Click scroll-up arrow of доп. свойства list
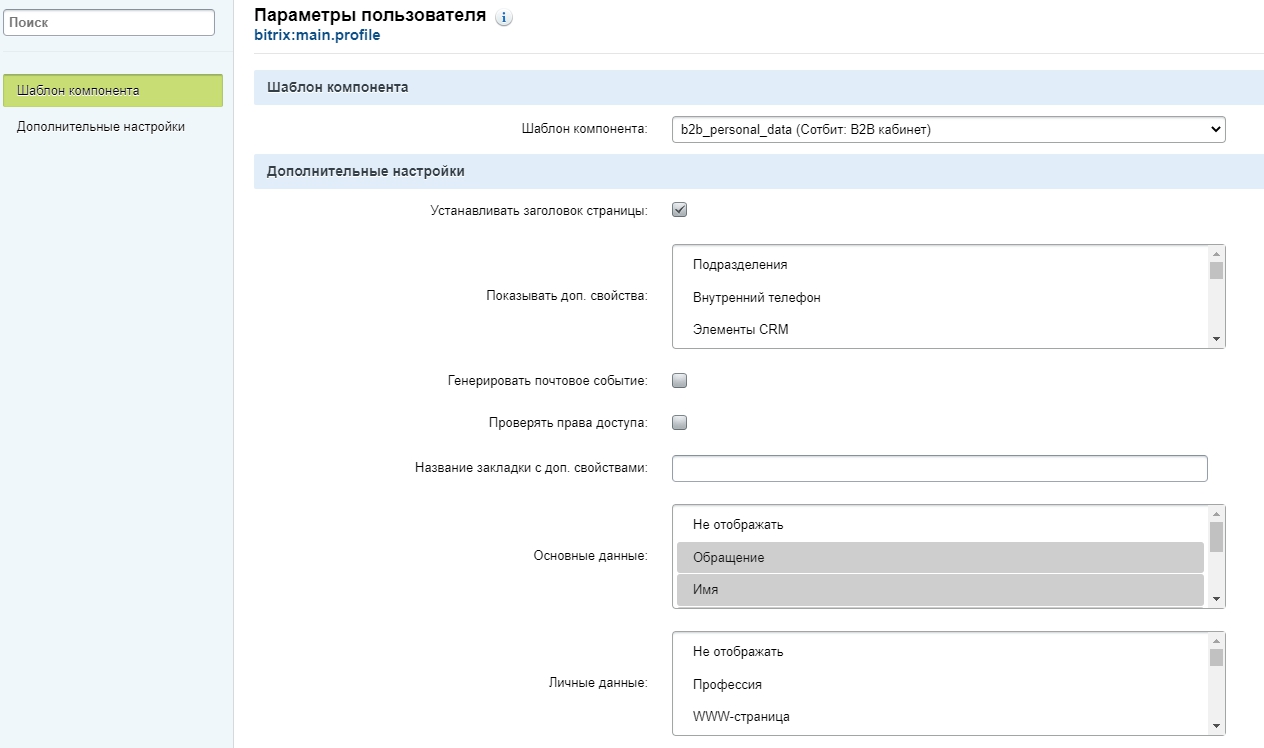This screenshot has height=748, width=1264. [x=1216, y=254]
